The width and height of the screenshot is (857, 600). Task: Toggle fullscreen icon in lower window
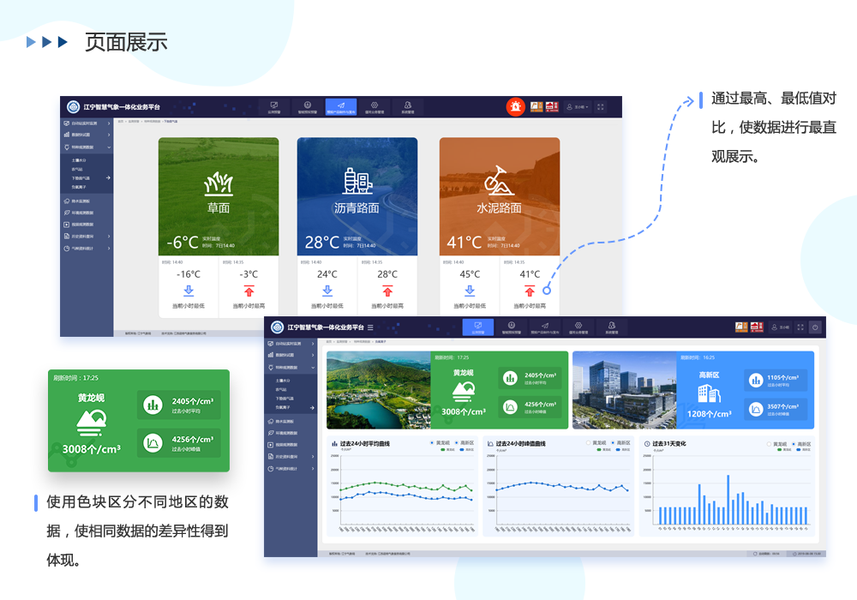coord(800,327)
